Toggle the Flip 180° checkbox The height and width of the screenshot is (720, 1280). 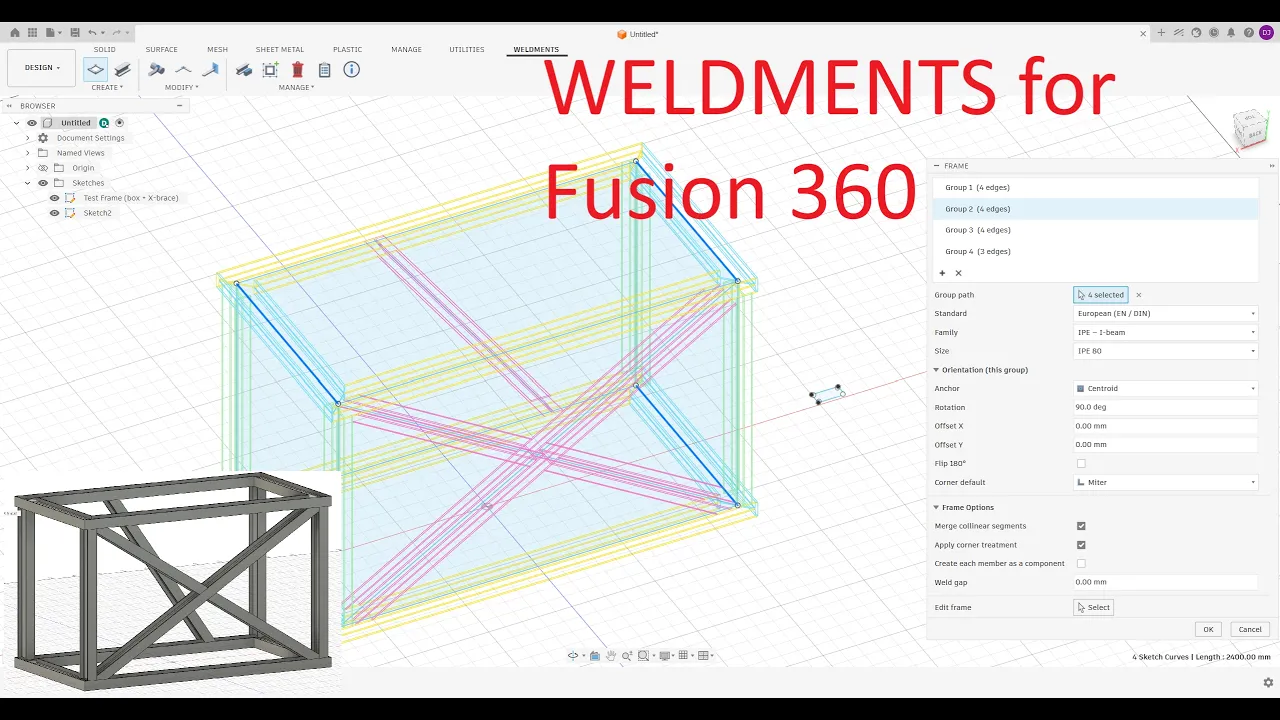(1081, 464)
